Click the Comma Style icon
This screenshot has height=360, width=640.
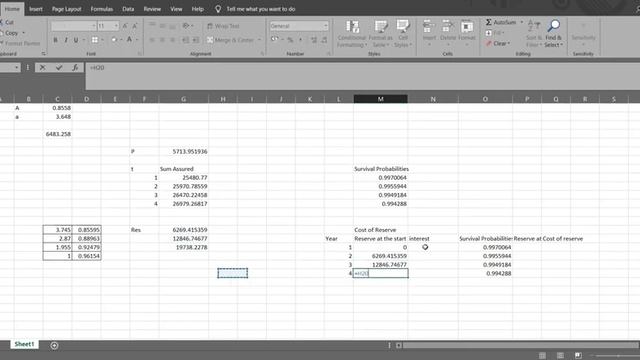tap(301, 40)
